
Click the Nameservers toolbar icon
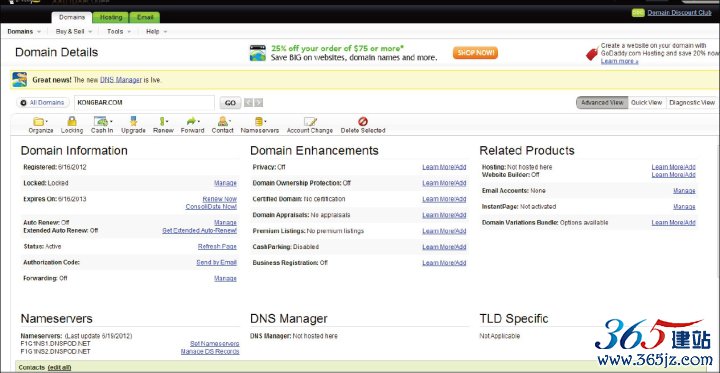pyautogui.click(x=259, y=121)
